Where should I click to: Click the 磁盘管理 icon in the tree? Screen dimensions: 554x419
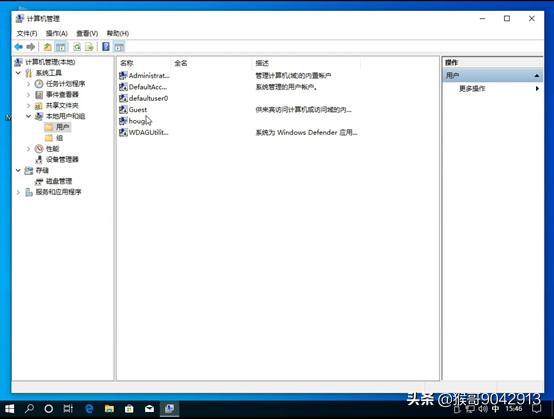(x=39, y=181)
